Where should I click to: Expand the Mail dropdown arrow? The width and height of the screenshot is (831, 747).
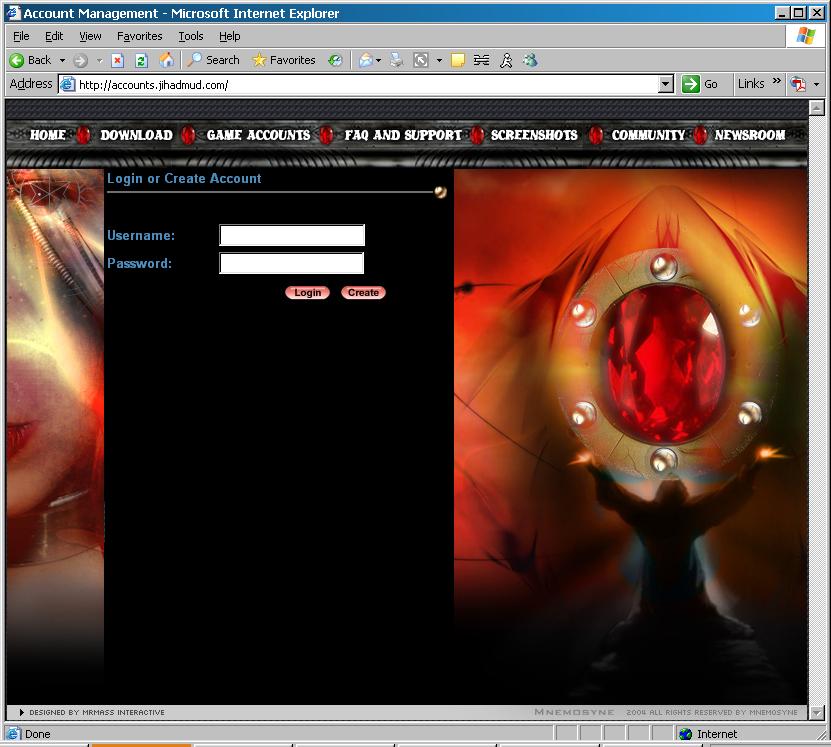[x=378, y=60]
